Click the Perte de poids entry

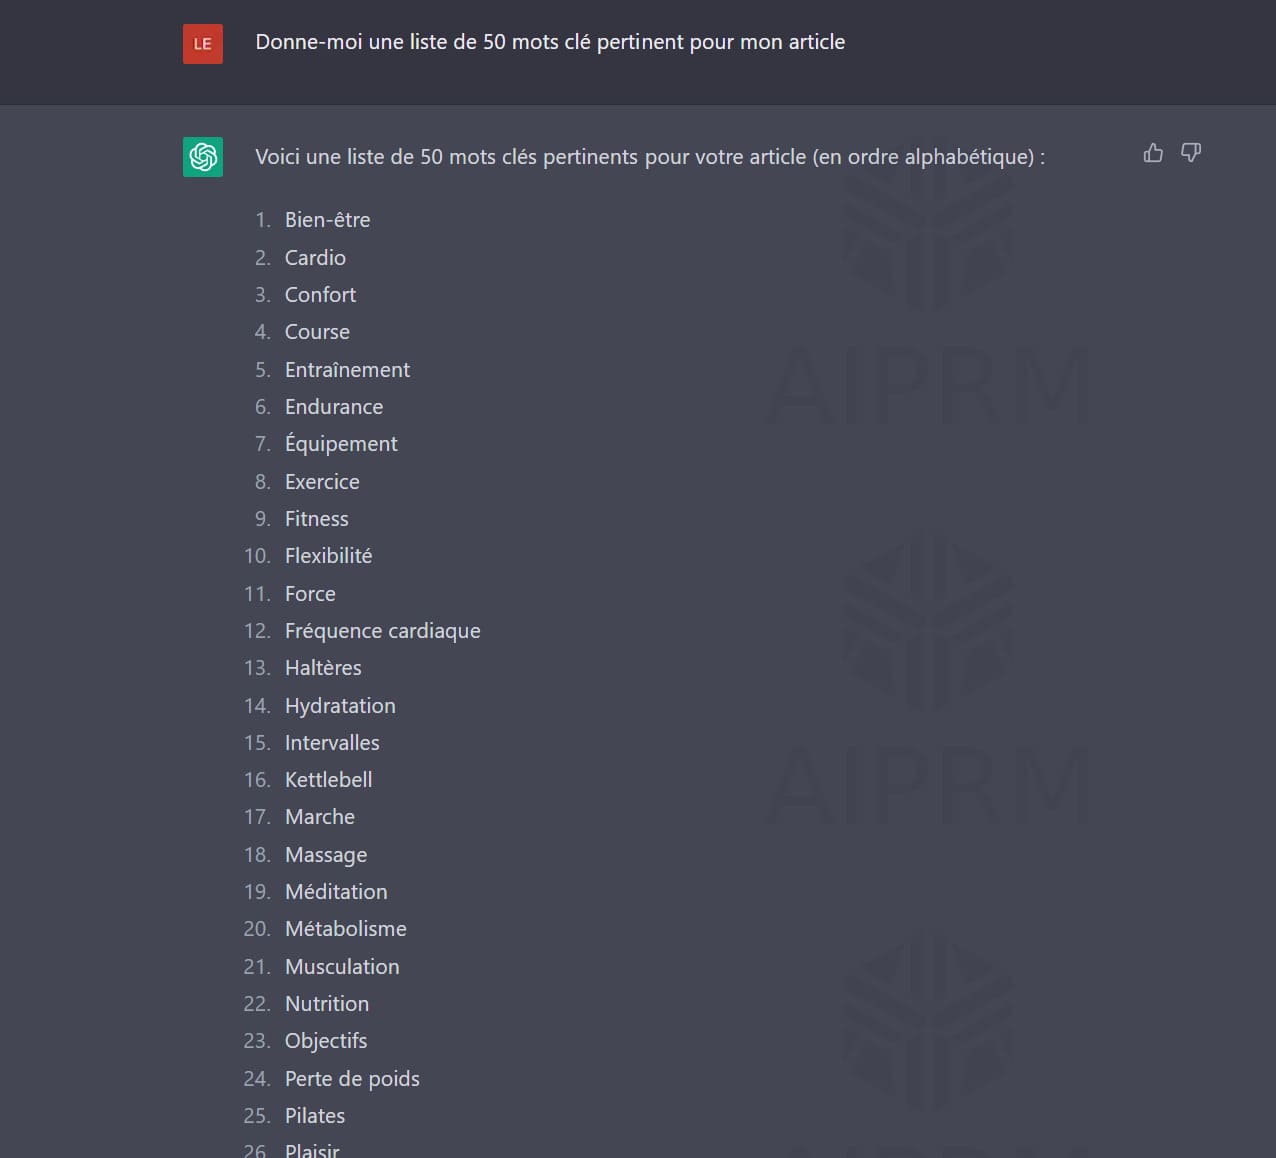352,1079
